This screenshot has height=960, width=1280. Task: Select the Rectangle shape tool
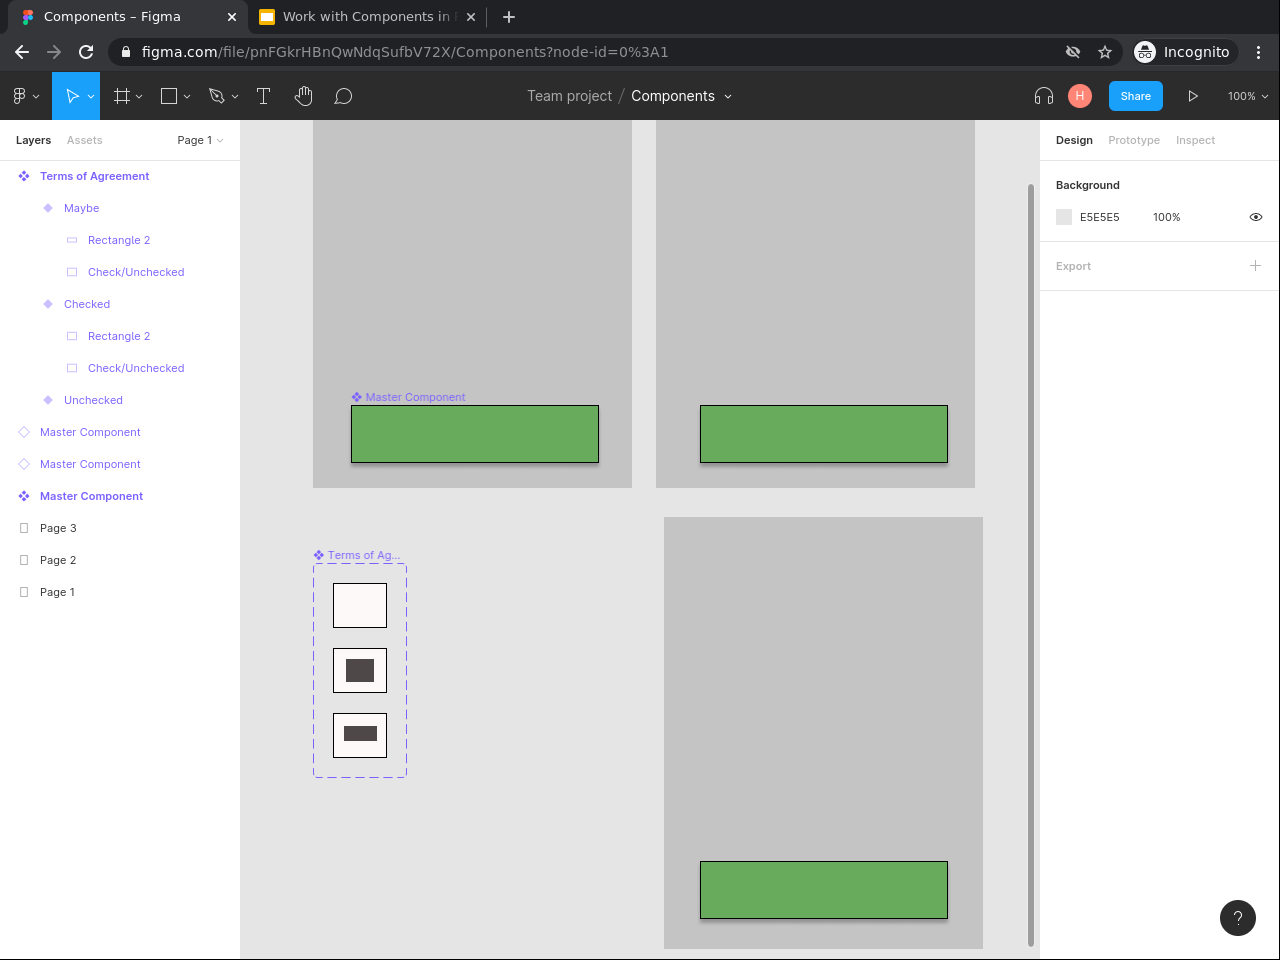pyautogui.click(x=169, y=96)
